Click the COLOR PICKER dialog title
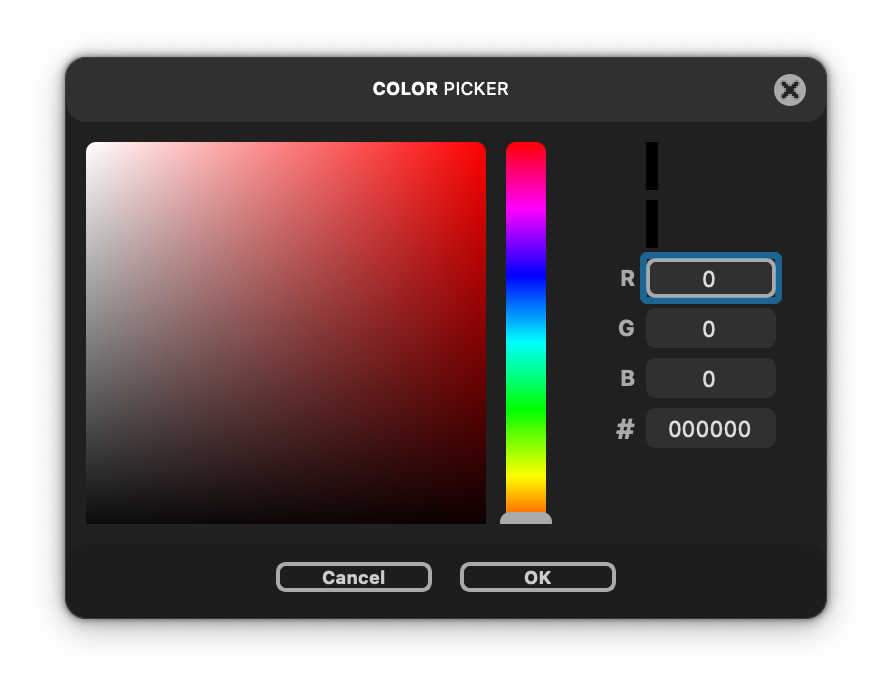The image size is (892, 692). 440,89
